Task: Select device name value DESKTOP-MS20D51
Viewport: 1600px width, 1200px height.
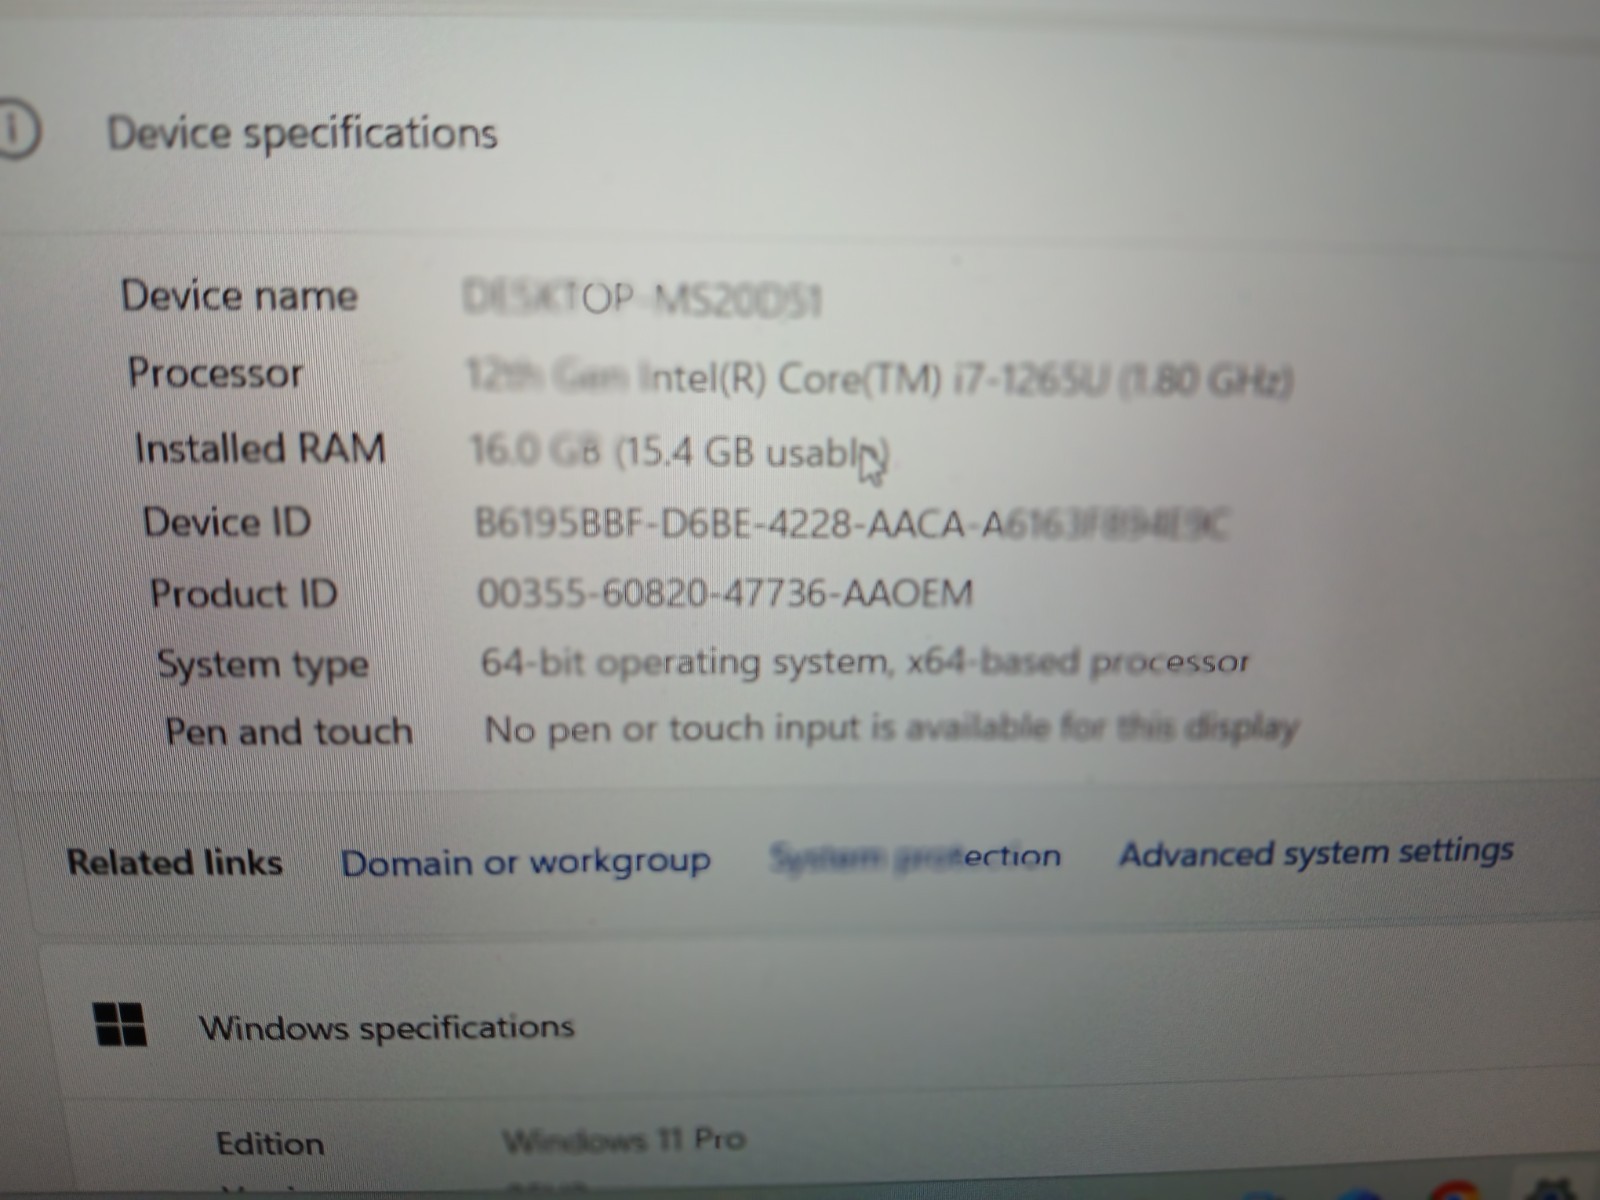Action: coord(641,298)
